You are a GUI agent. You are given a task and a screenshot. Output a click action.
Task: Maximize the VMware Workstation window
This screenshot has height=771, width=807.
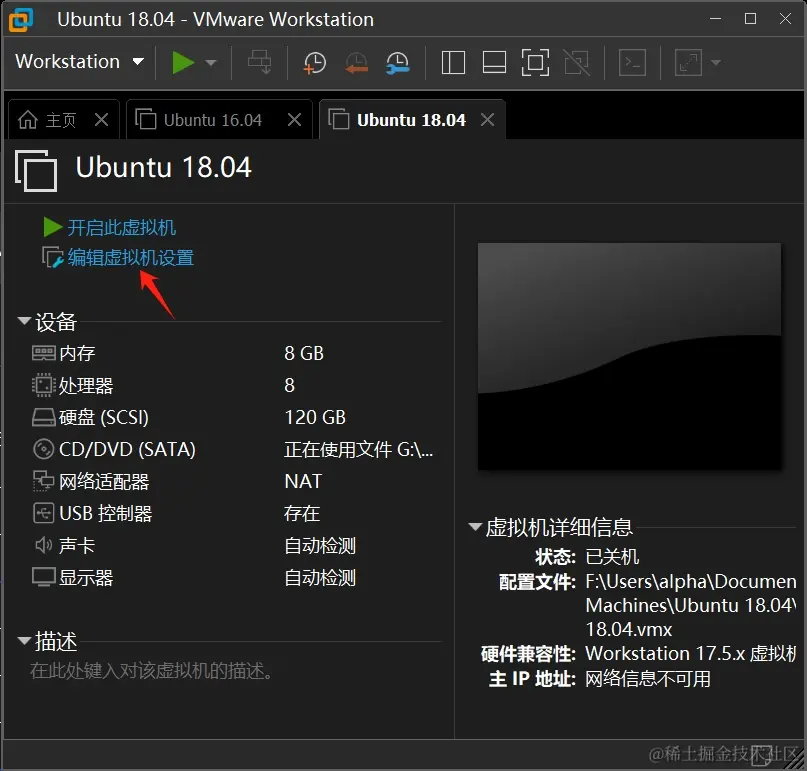(x=750, y=19)
